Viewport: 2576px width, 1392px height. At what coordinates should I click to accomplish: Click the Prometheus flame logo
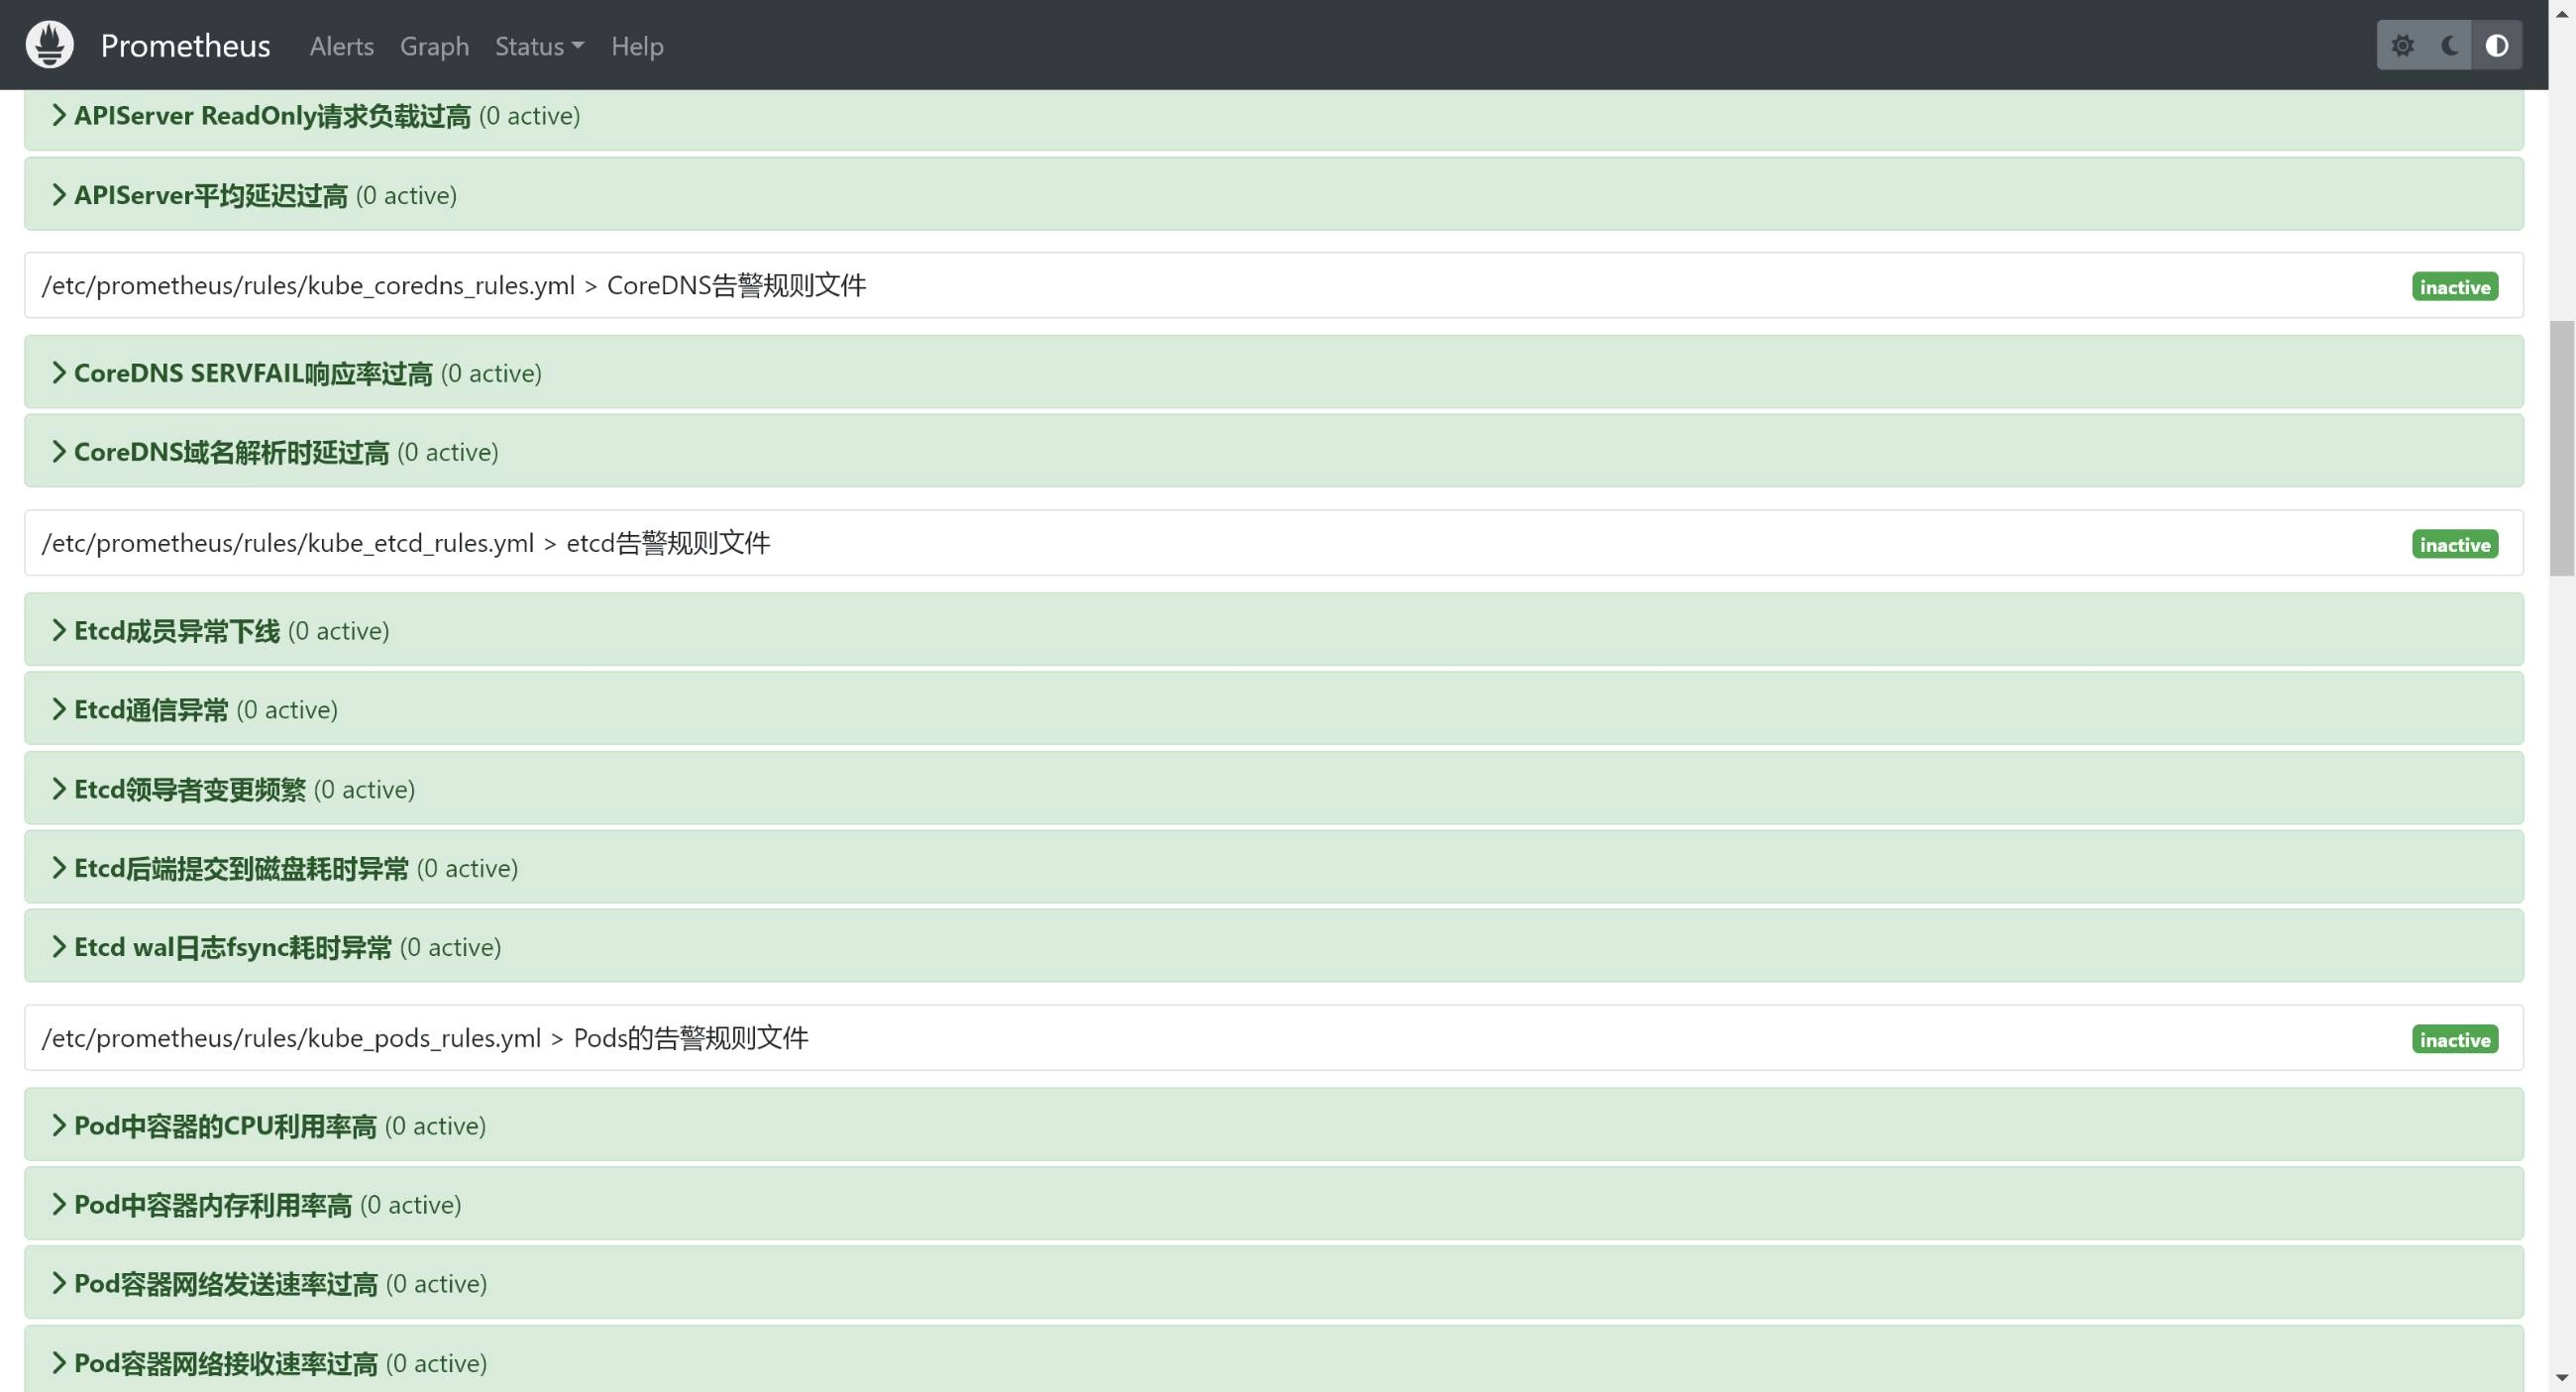point(49,45)
